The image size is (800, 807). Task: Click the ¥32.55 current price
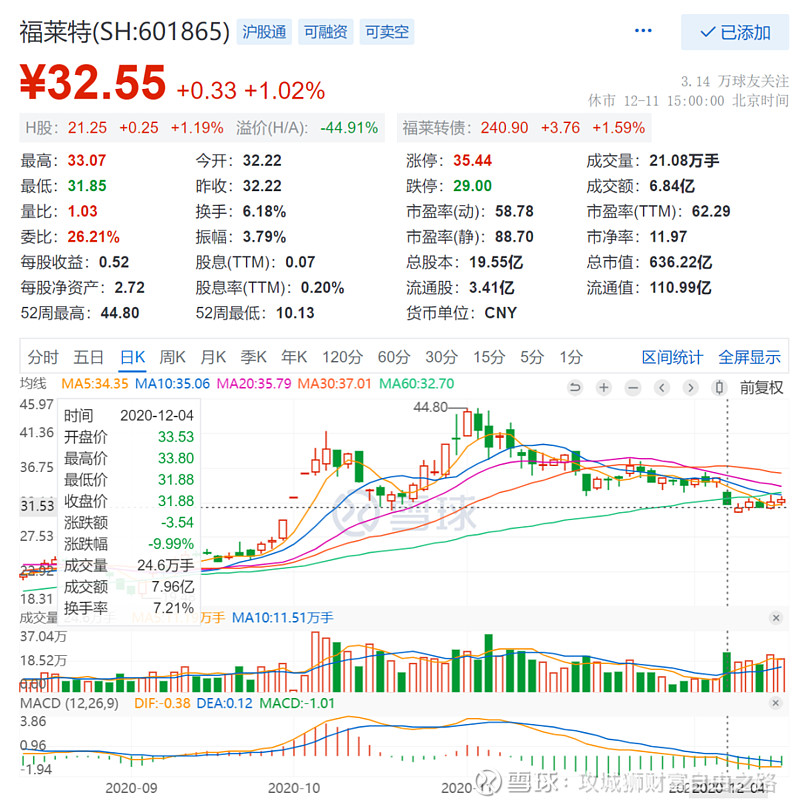click(x=93, y=82)
